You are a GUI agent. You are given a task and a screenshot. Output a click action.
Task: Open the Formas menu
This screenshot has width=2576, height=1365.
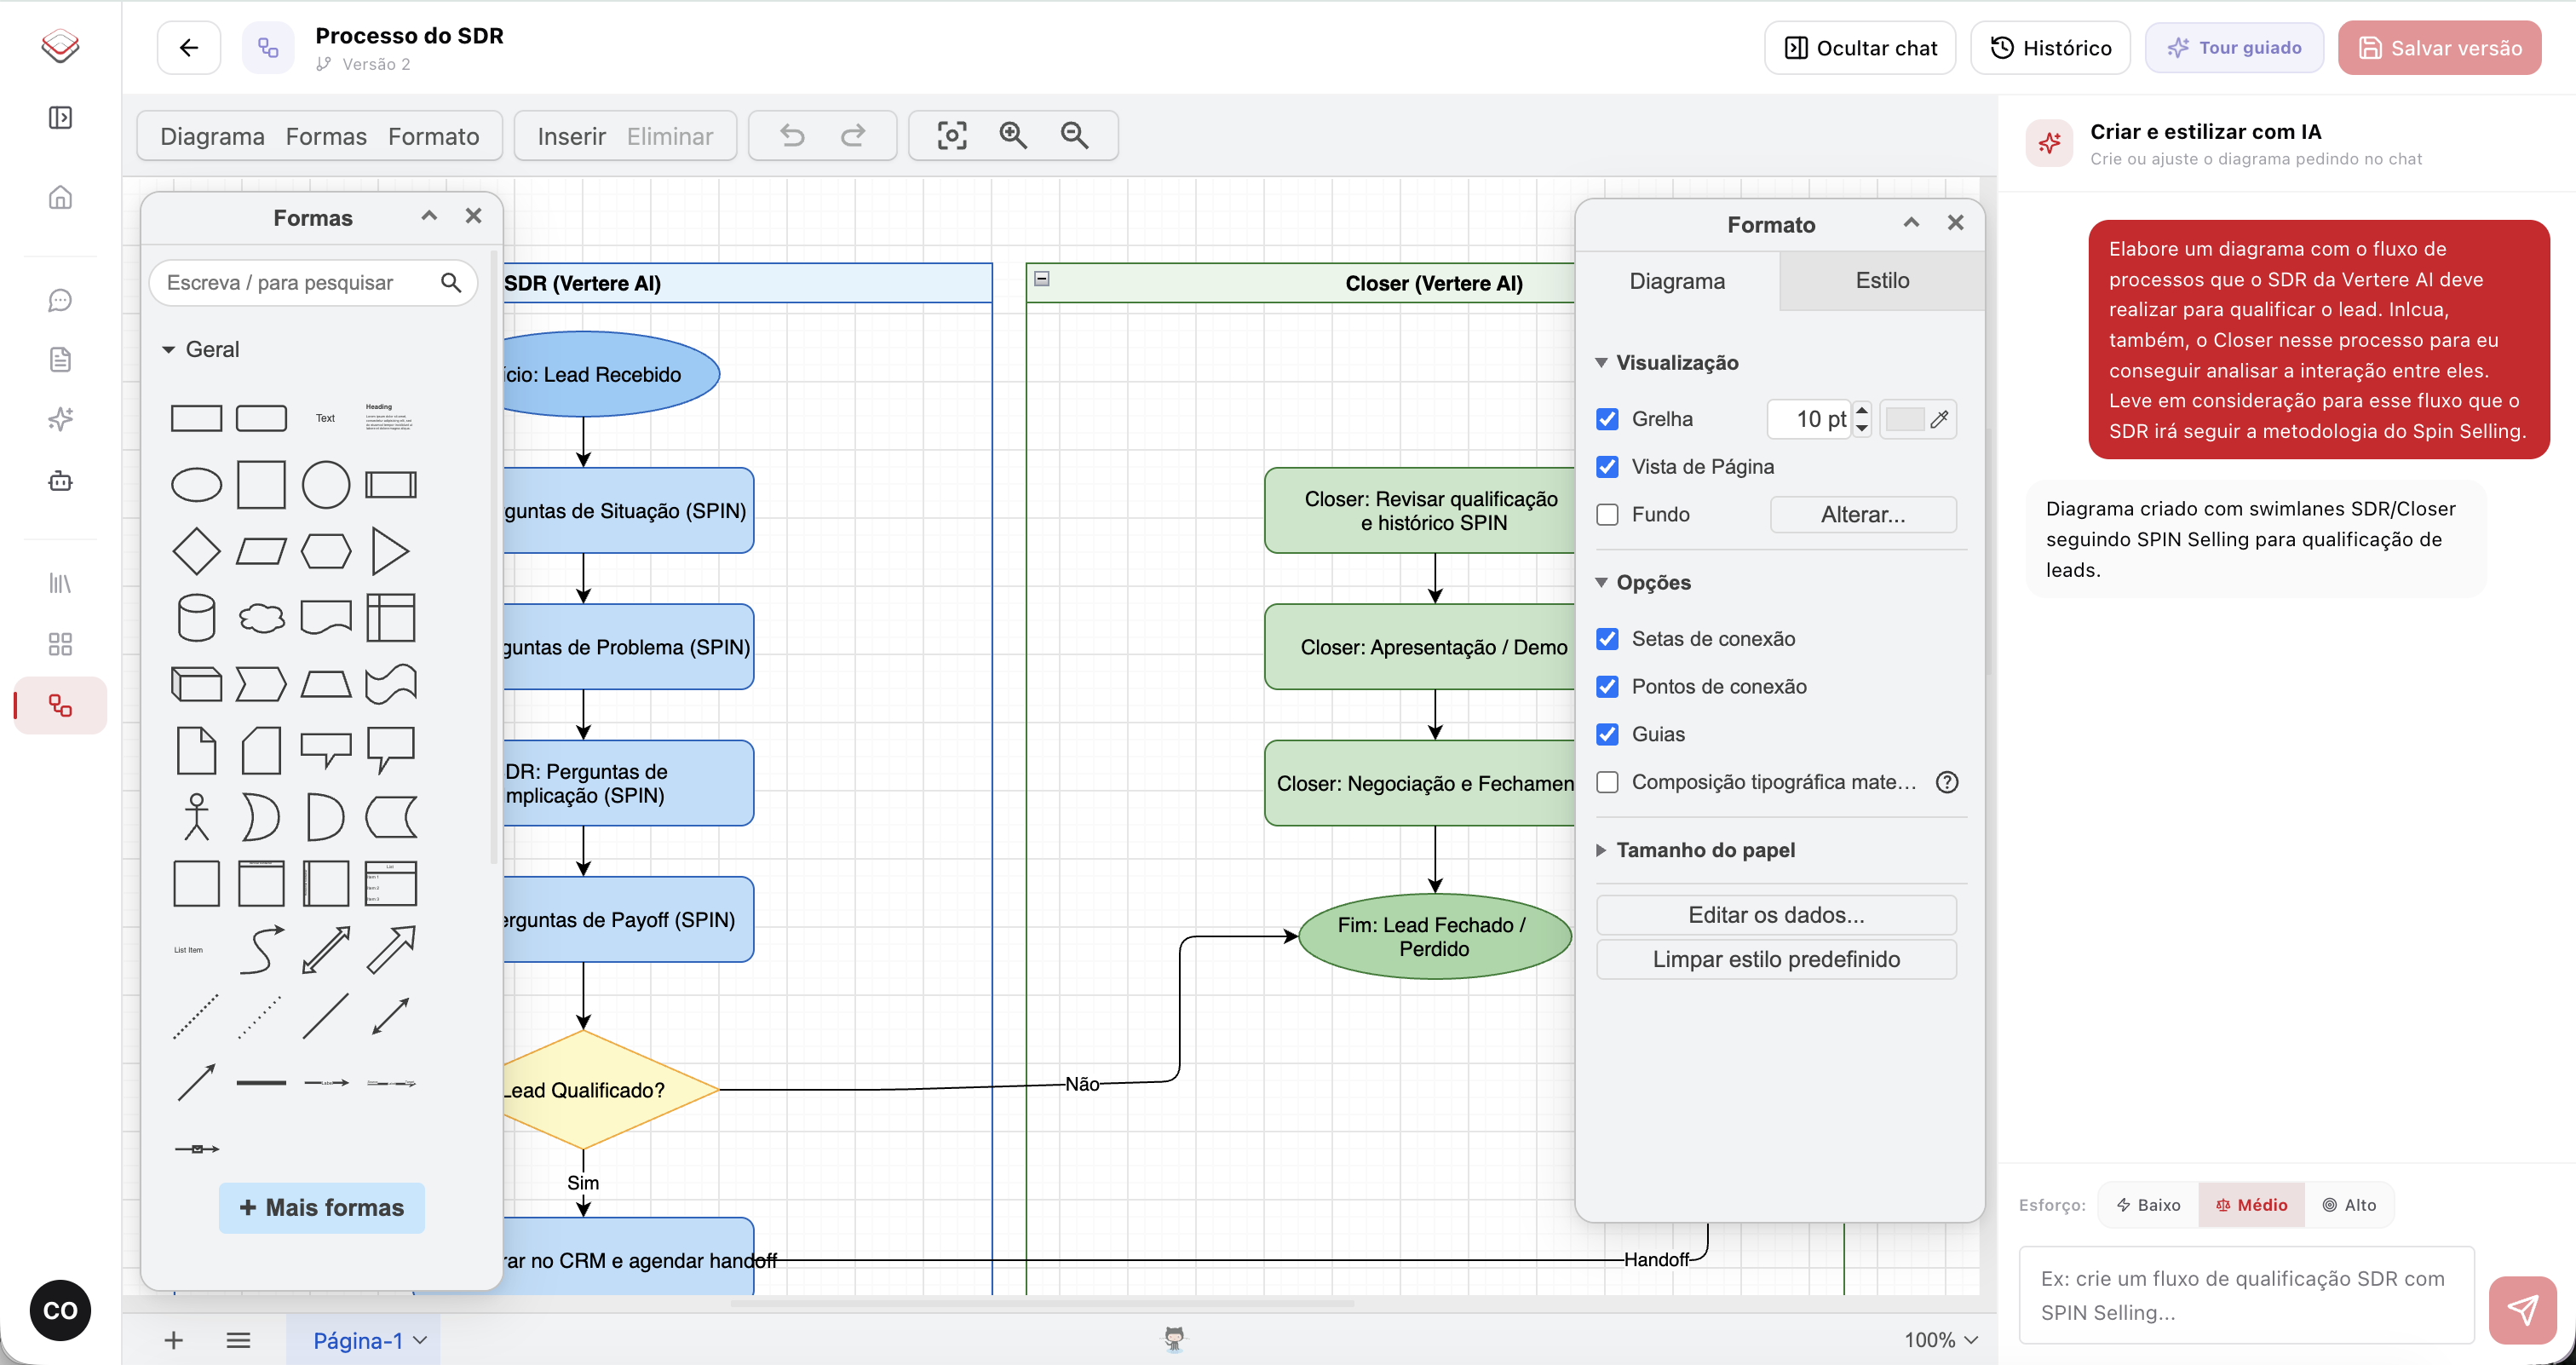click(326, 136)
